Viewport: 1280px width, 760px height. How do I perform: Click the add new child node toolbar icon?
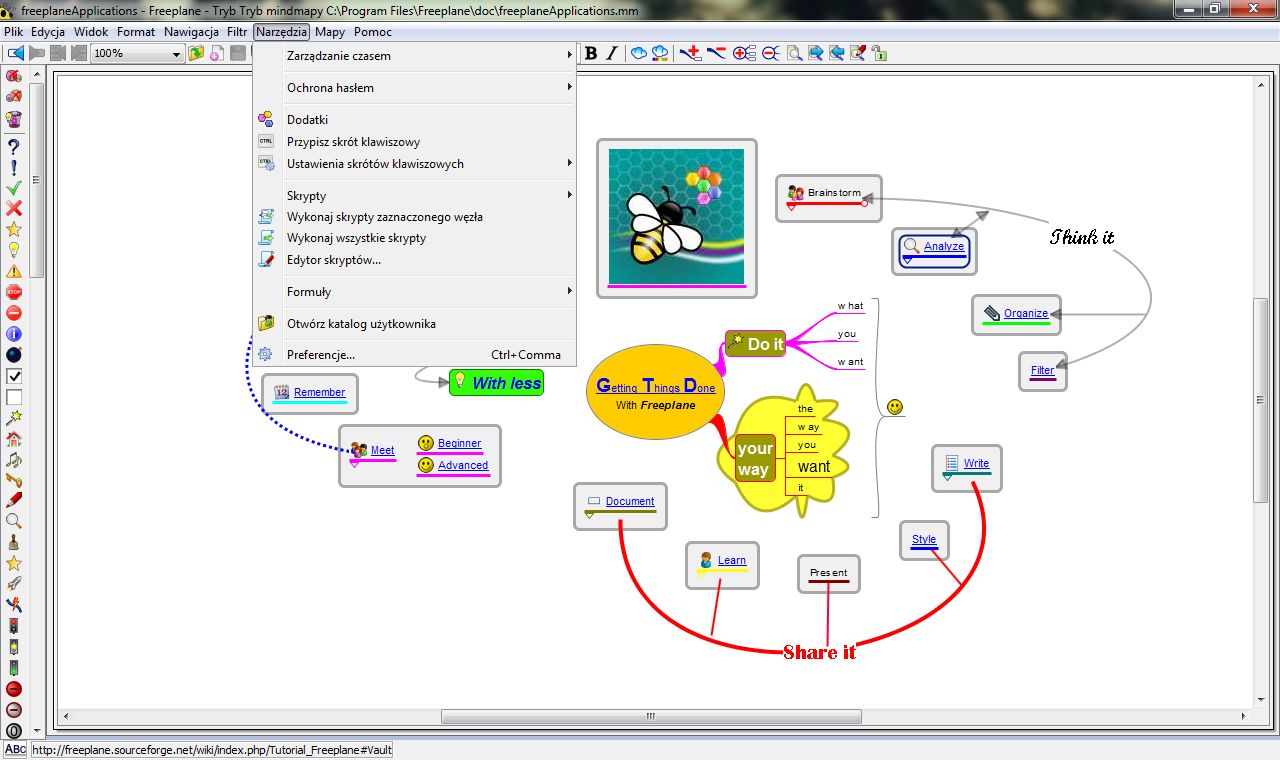point(690,53)
